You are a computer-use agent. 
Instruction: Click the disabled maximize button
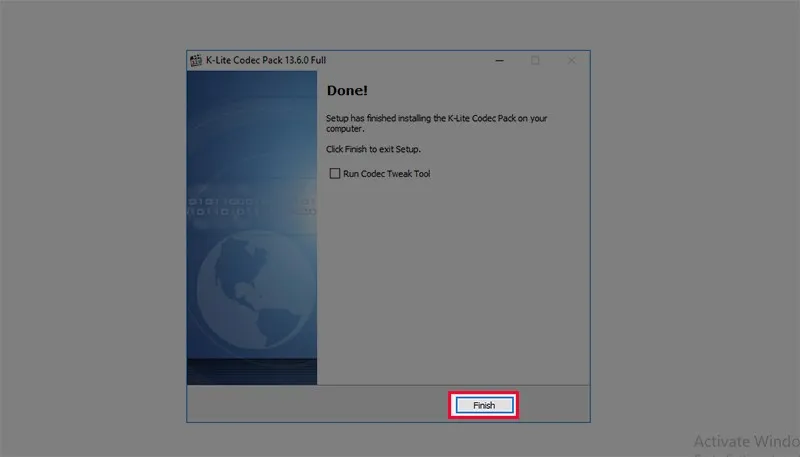[x=535, y=61]
